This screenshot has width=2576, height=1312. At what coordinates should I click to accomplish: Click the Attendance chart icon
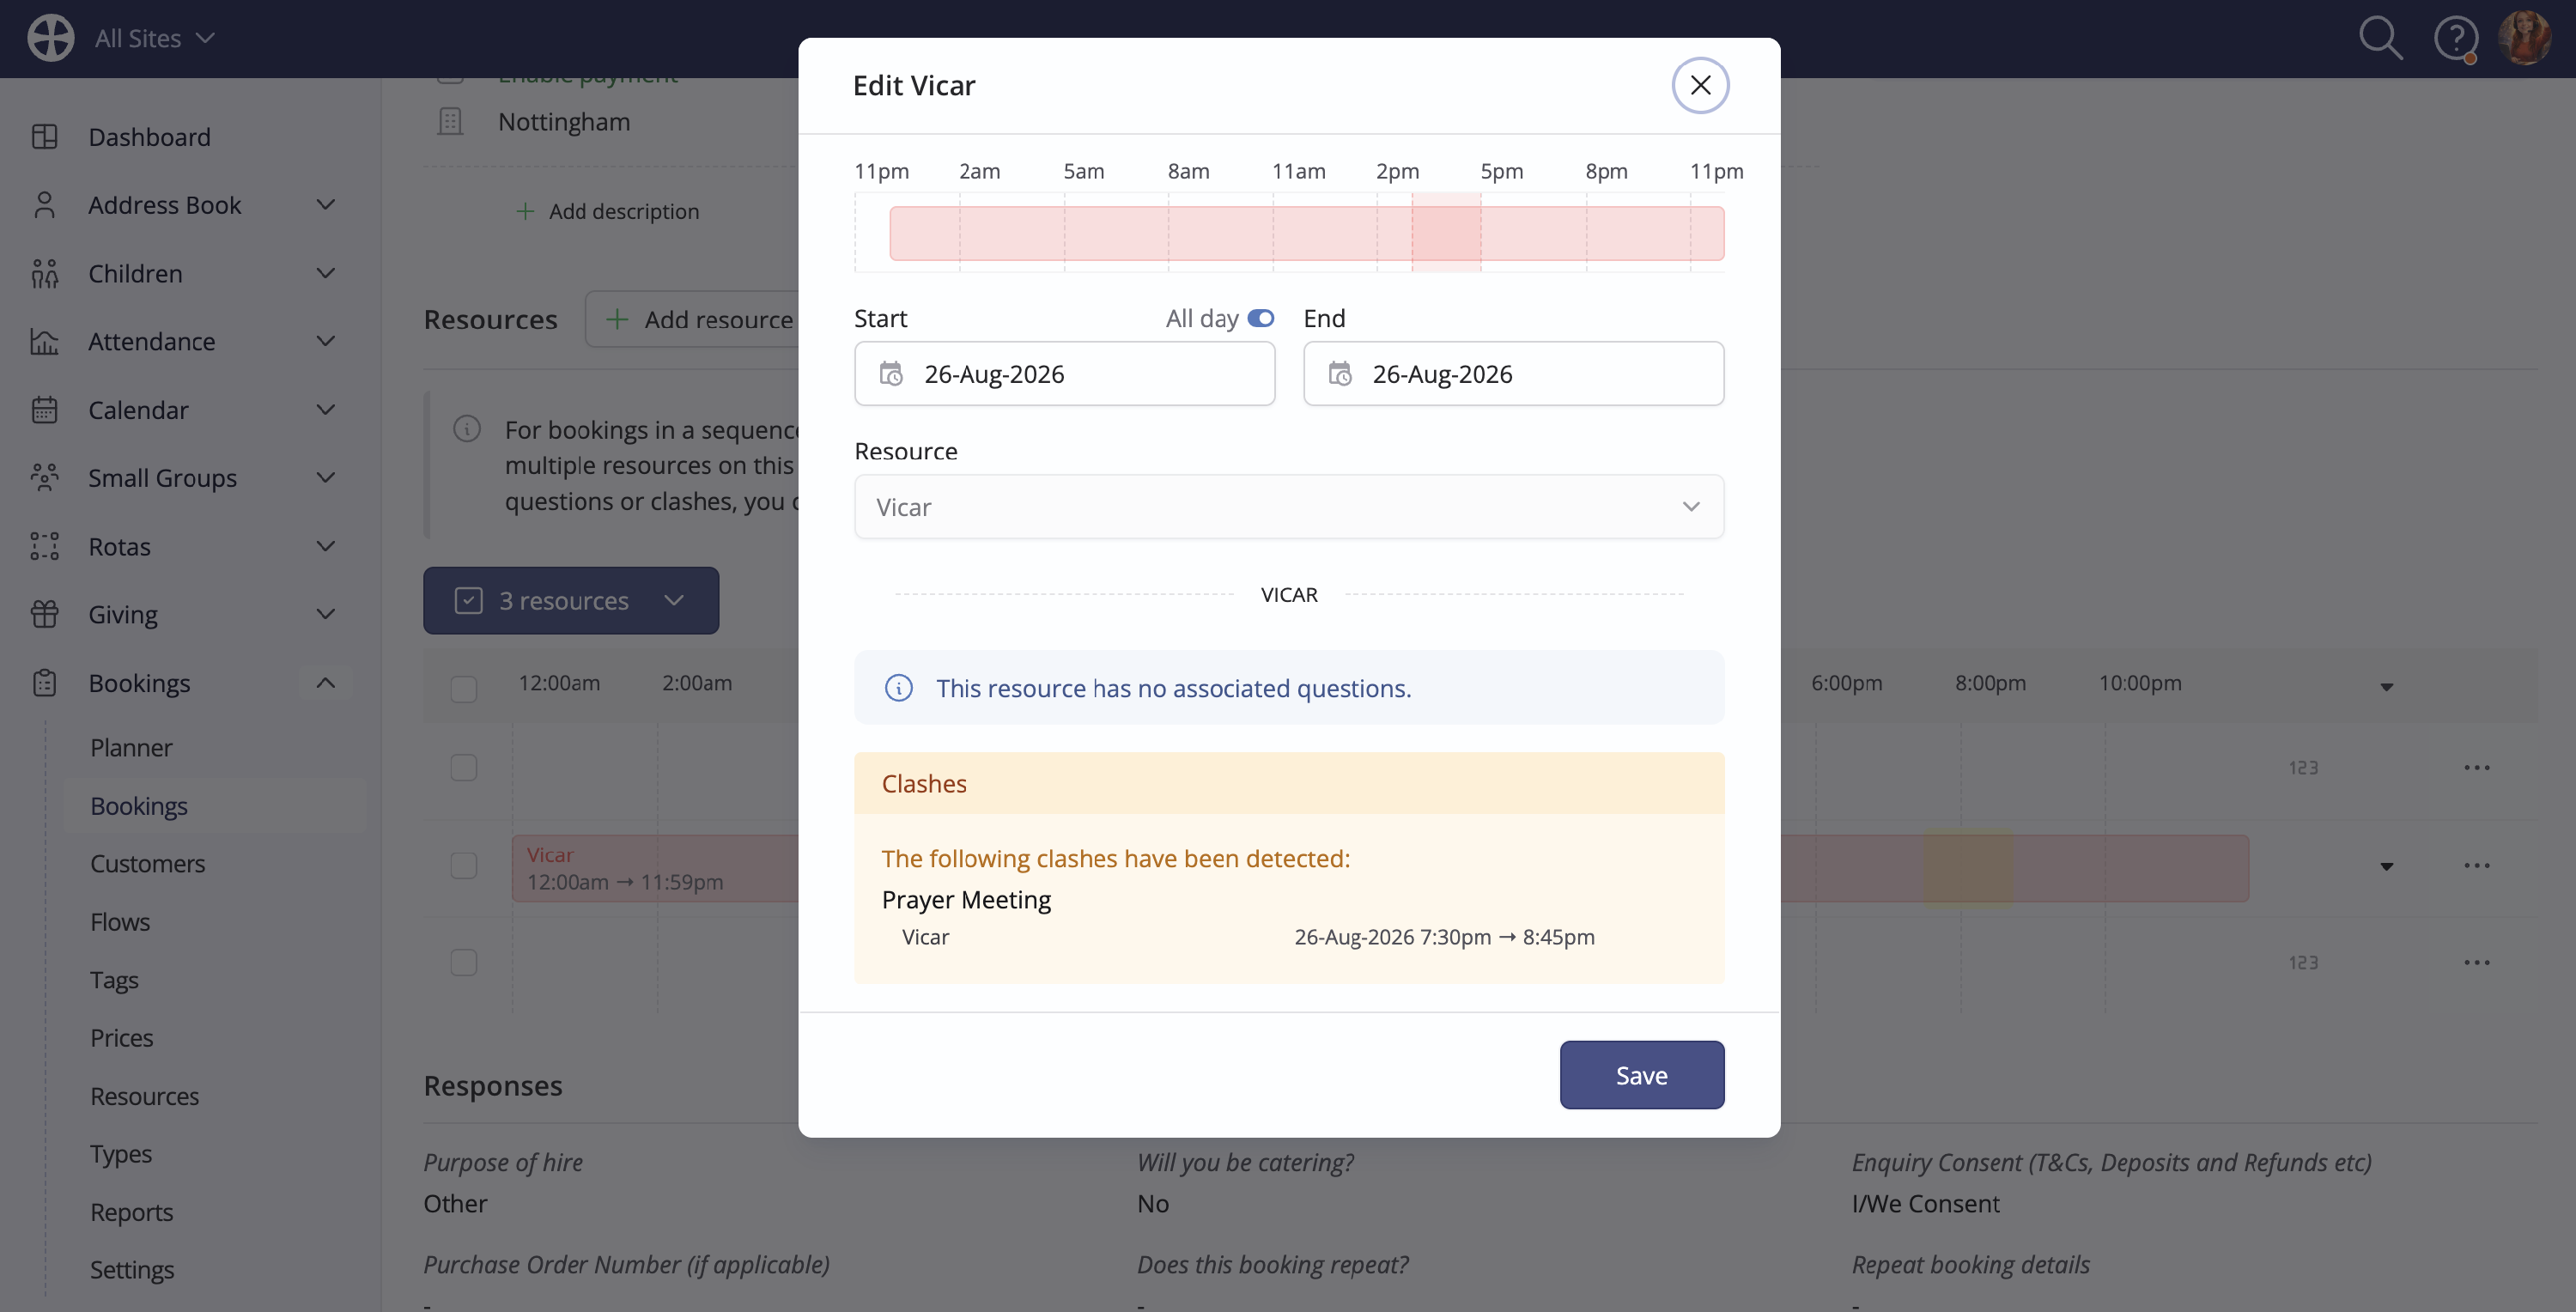(x=44, y=341)
